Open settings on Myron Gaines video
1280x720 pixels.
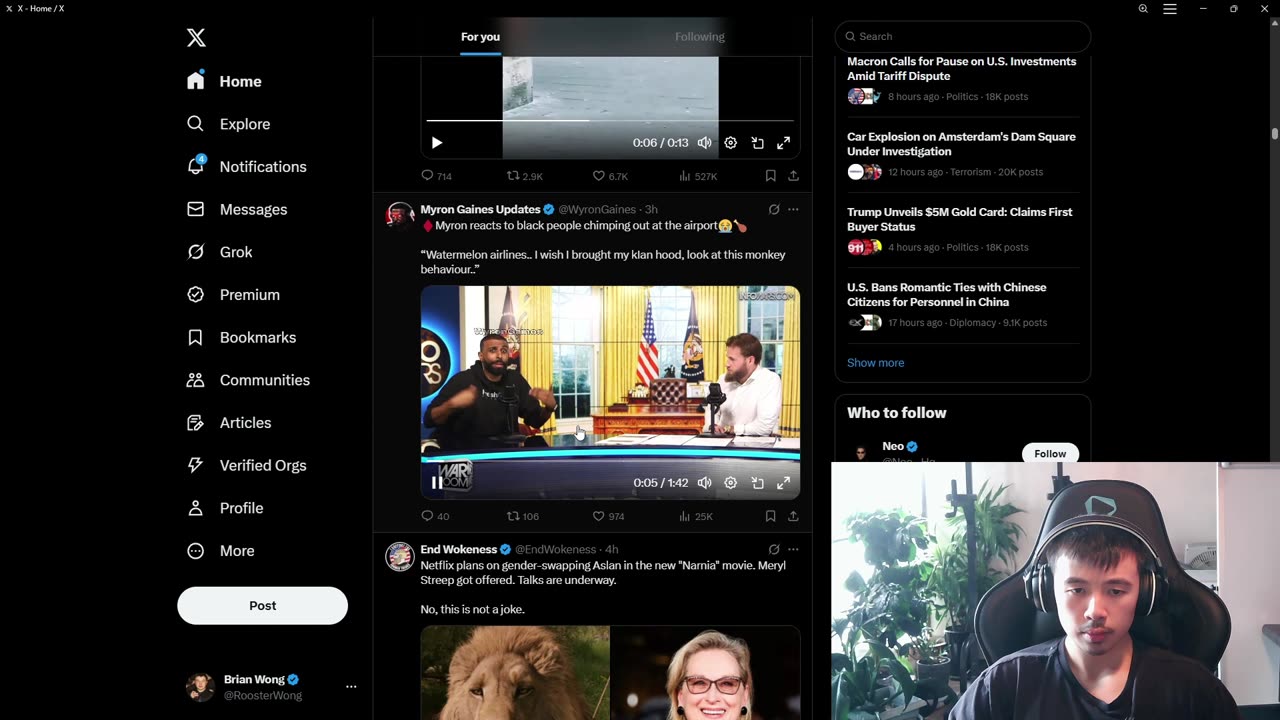tap(731, 483)
